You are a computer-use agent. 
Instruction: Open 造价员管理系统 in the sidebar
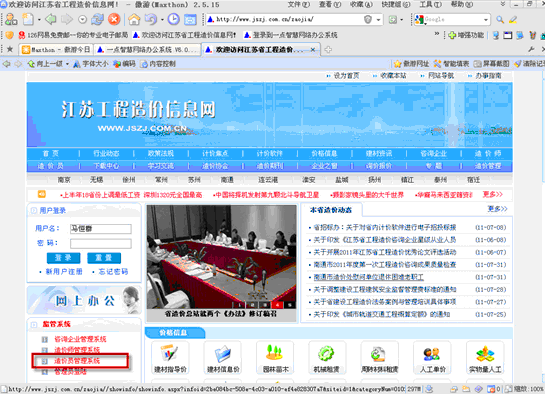point(76,361)
